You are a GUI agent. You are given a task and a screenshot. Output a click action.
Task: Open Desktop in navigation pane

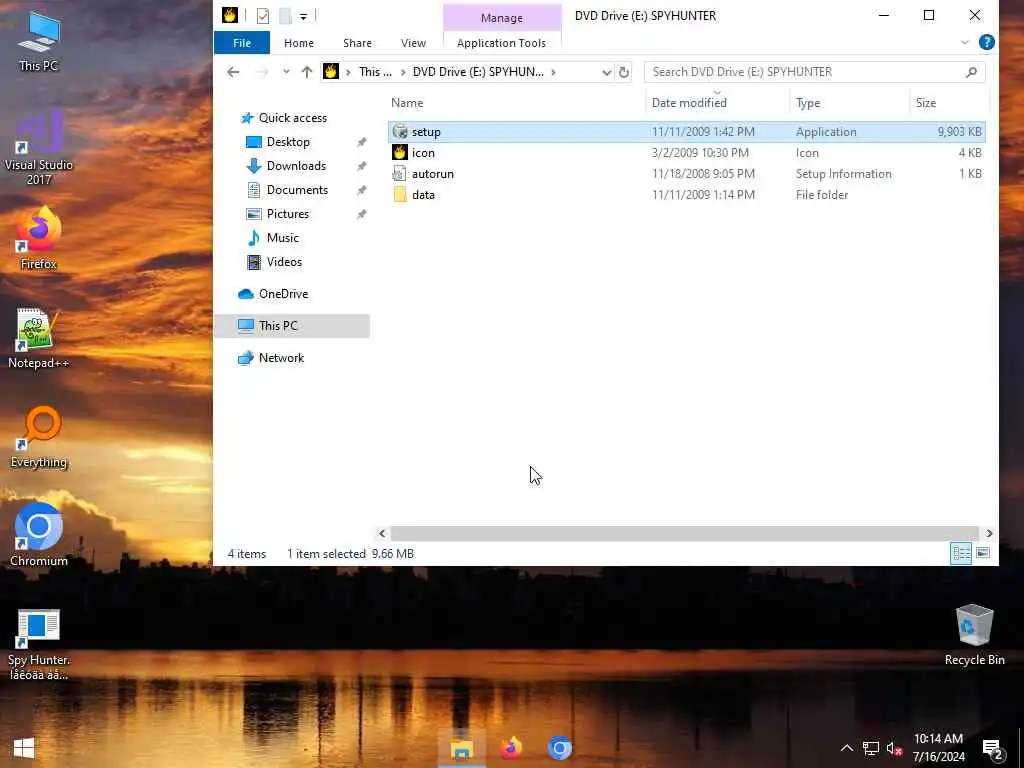point(288,142)
